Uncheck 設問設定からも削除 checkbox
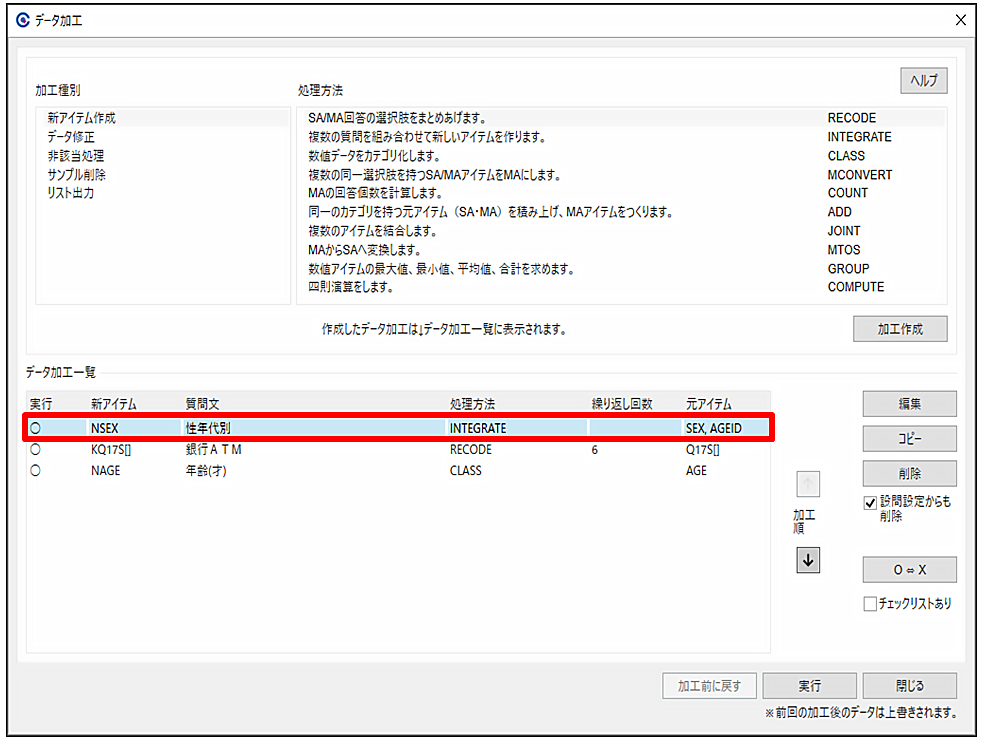The image size is (983, 740). tap(870, 503)
